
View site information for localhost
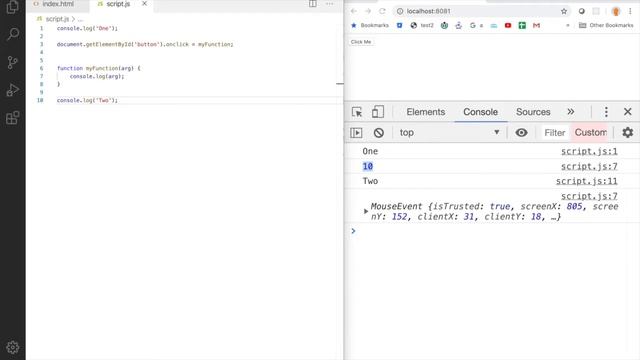[x=400, y=11]
